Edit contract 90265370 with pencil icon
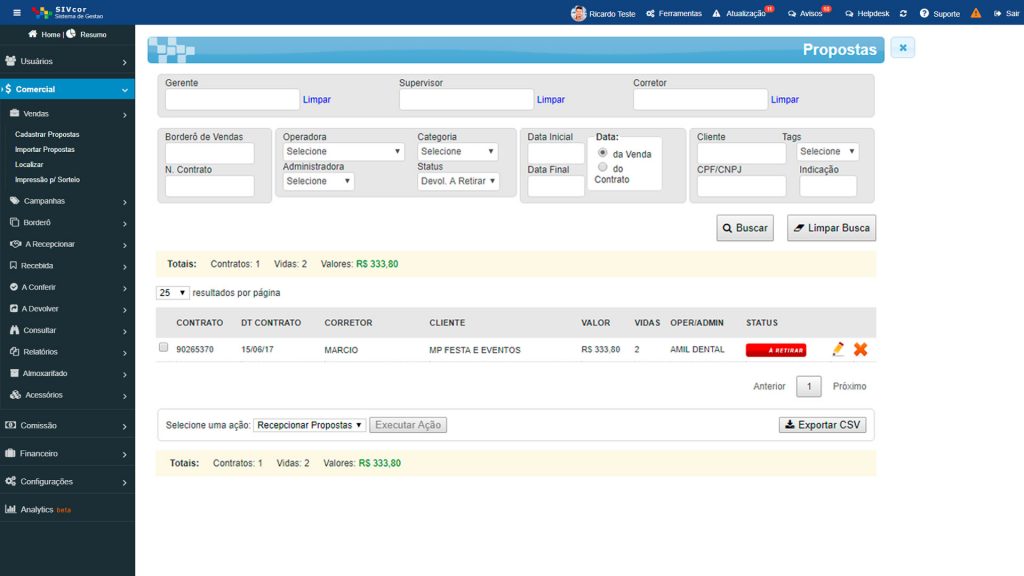The height and width of the screenshot is (576, 1024). 838,349
